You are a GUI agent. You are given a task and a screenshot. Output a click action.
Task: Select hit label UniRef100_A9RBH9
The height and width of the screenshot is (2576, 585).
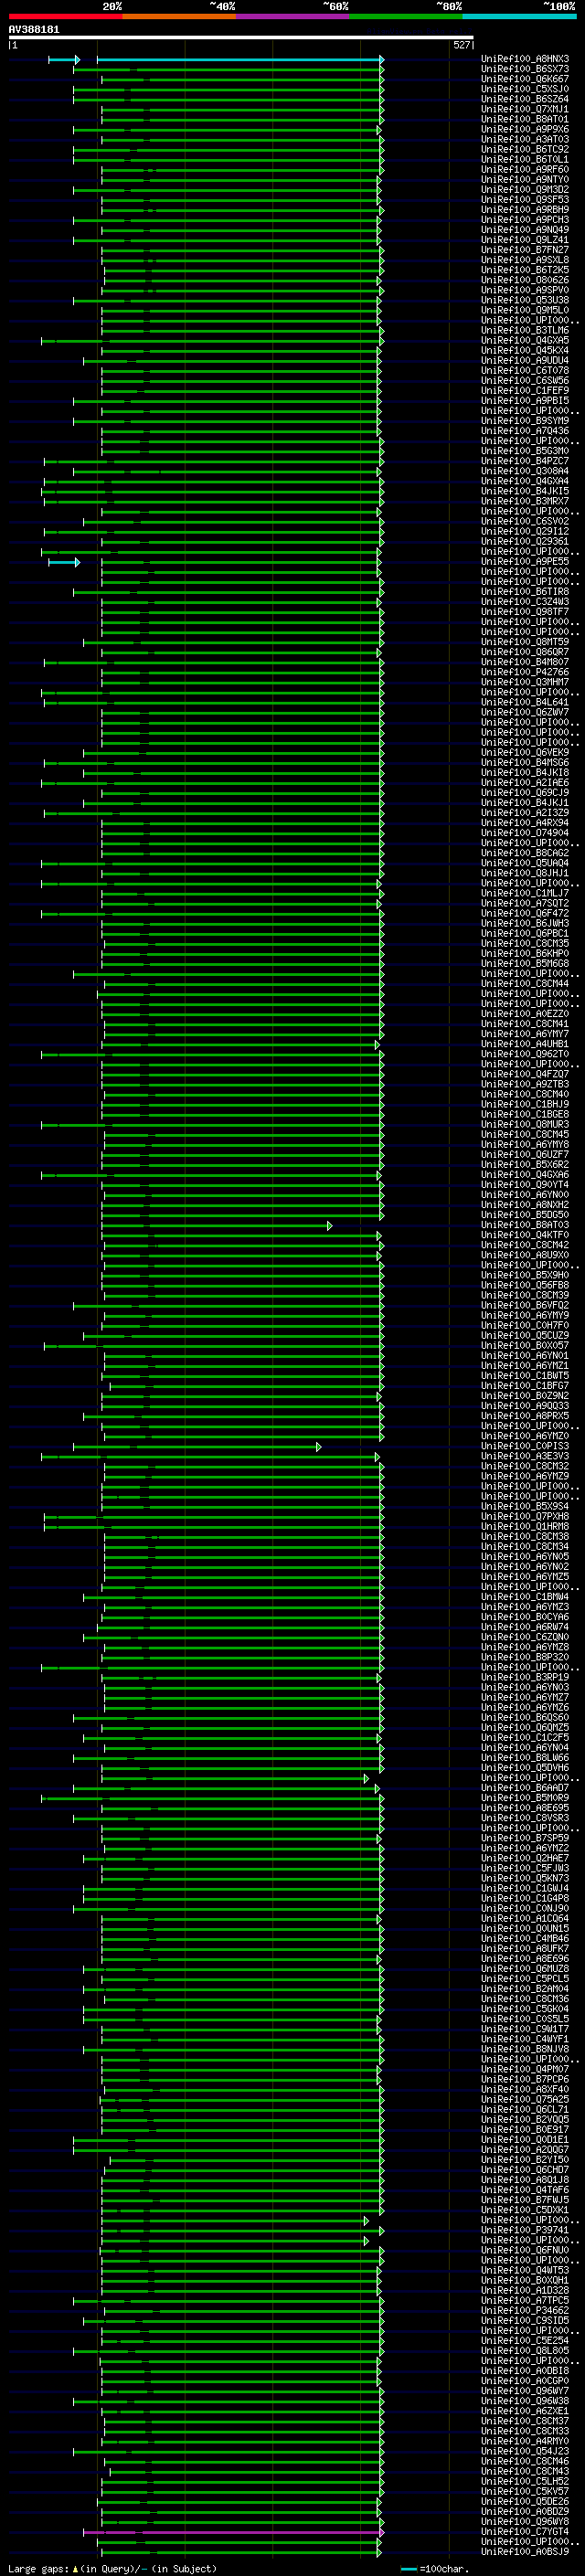(525, 210)
